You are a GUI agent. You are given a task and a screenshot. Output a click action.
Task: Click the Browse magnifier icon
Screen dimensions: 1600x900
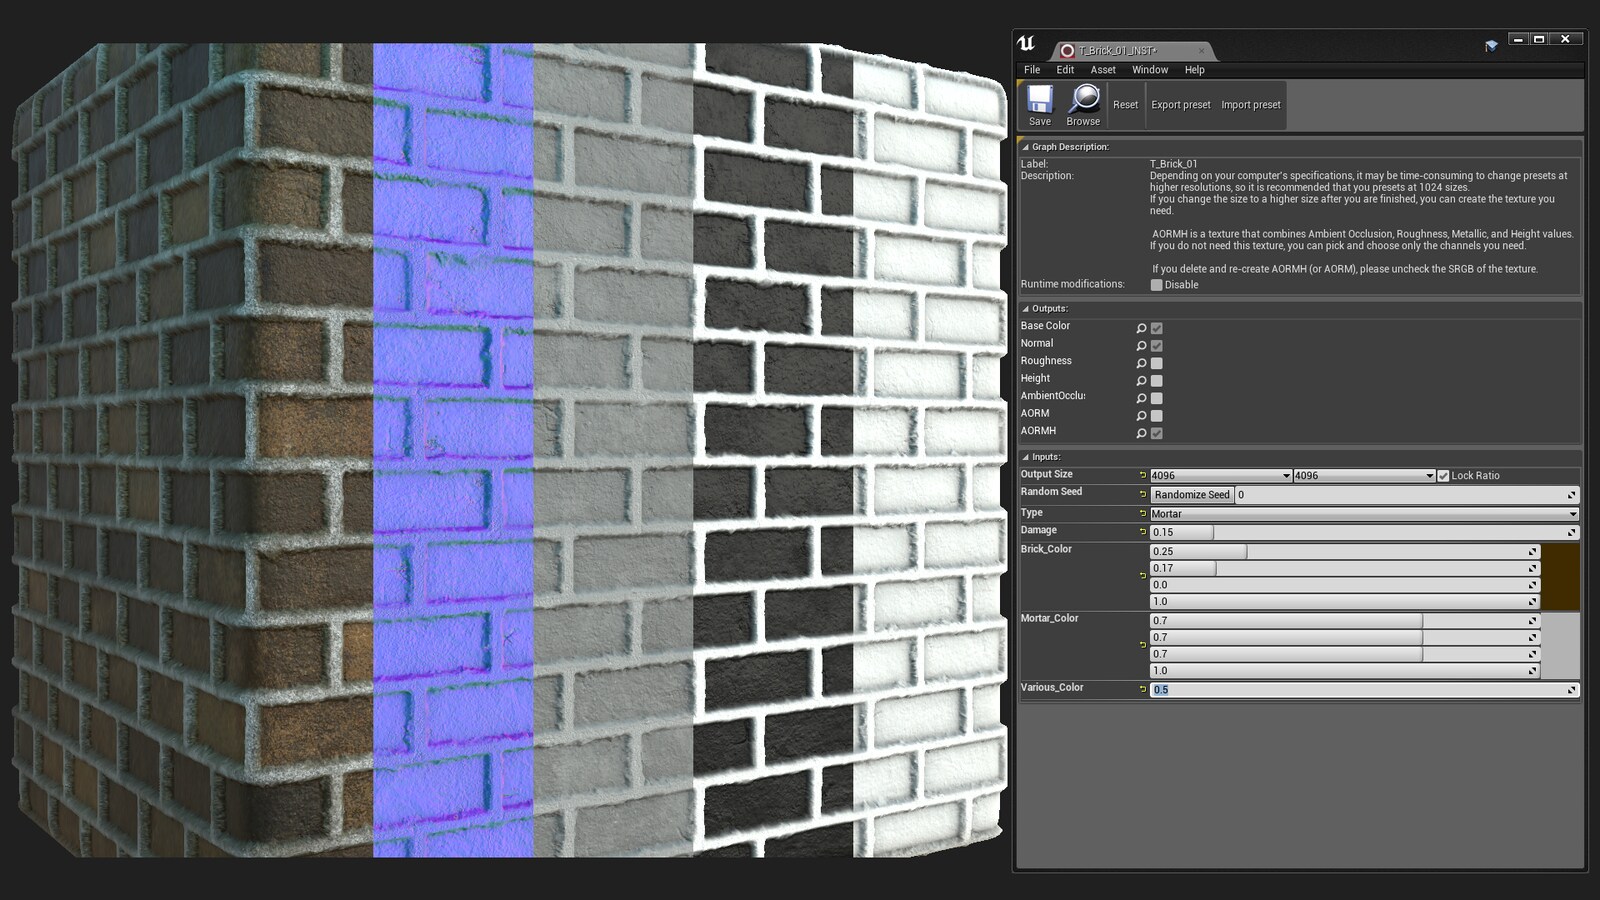pos(1083,99)
